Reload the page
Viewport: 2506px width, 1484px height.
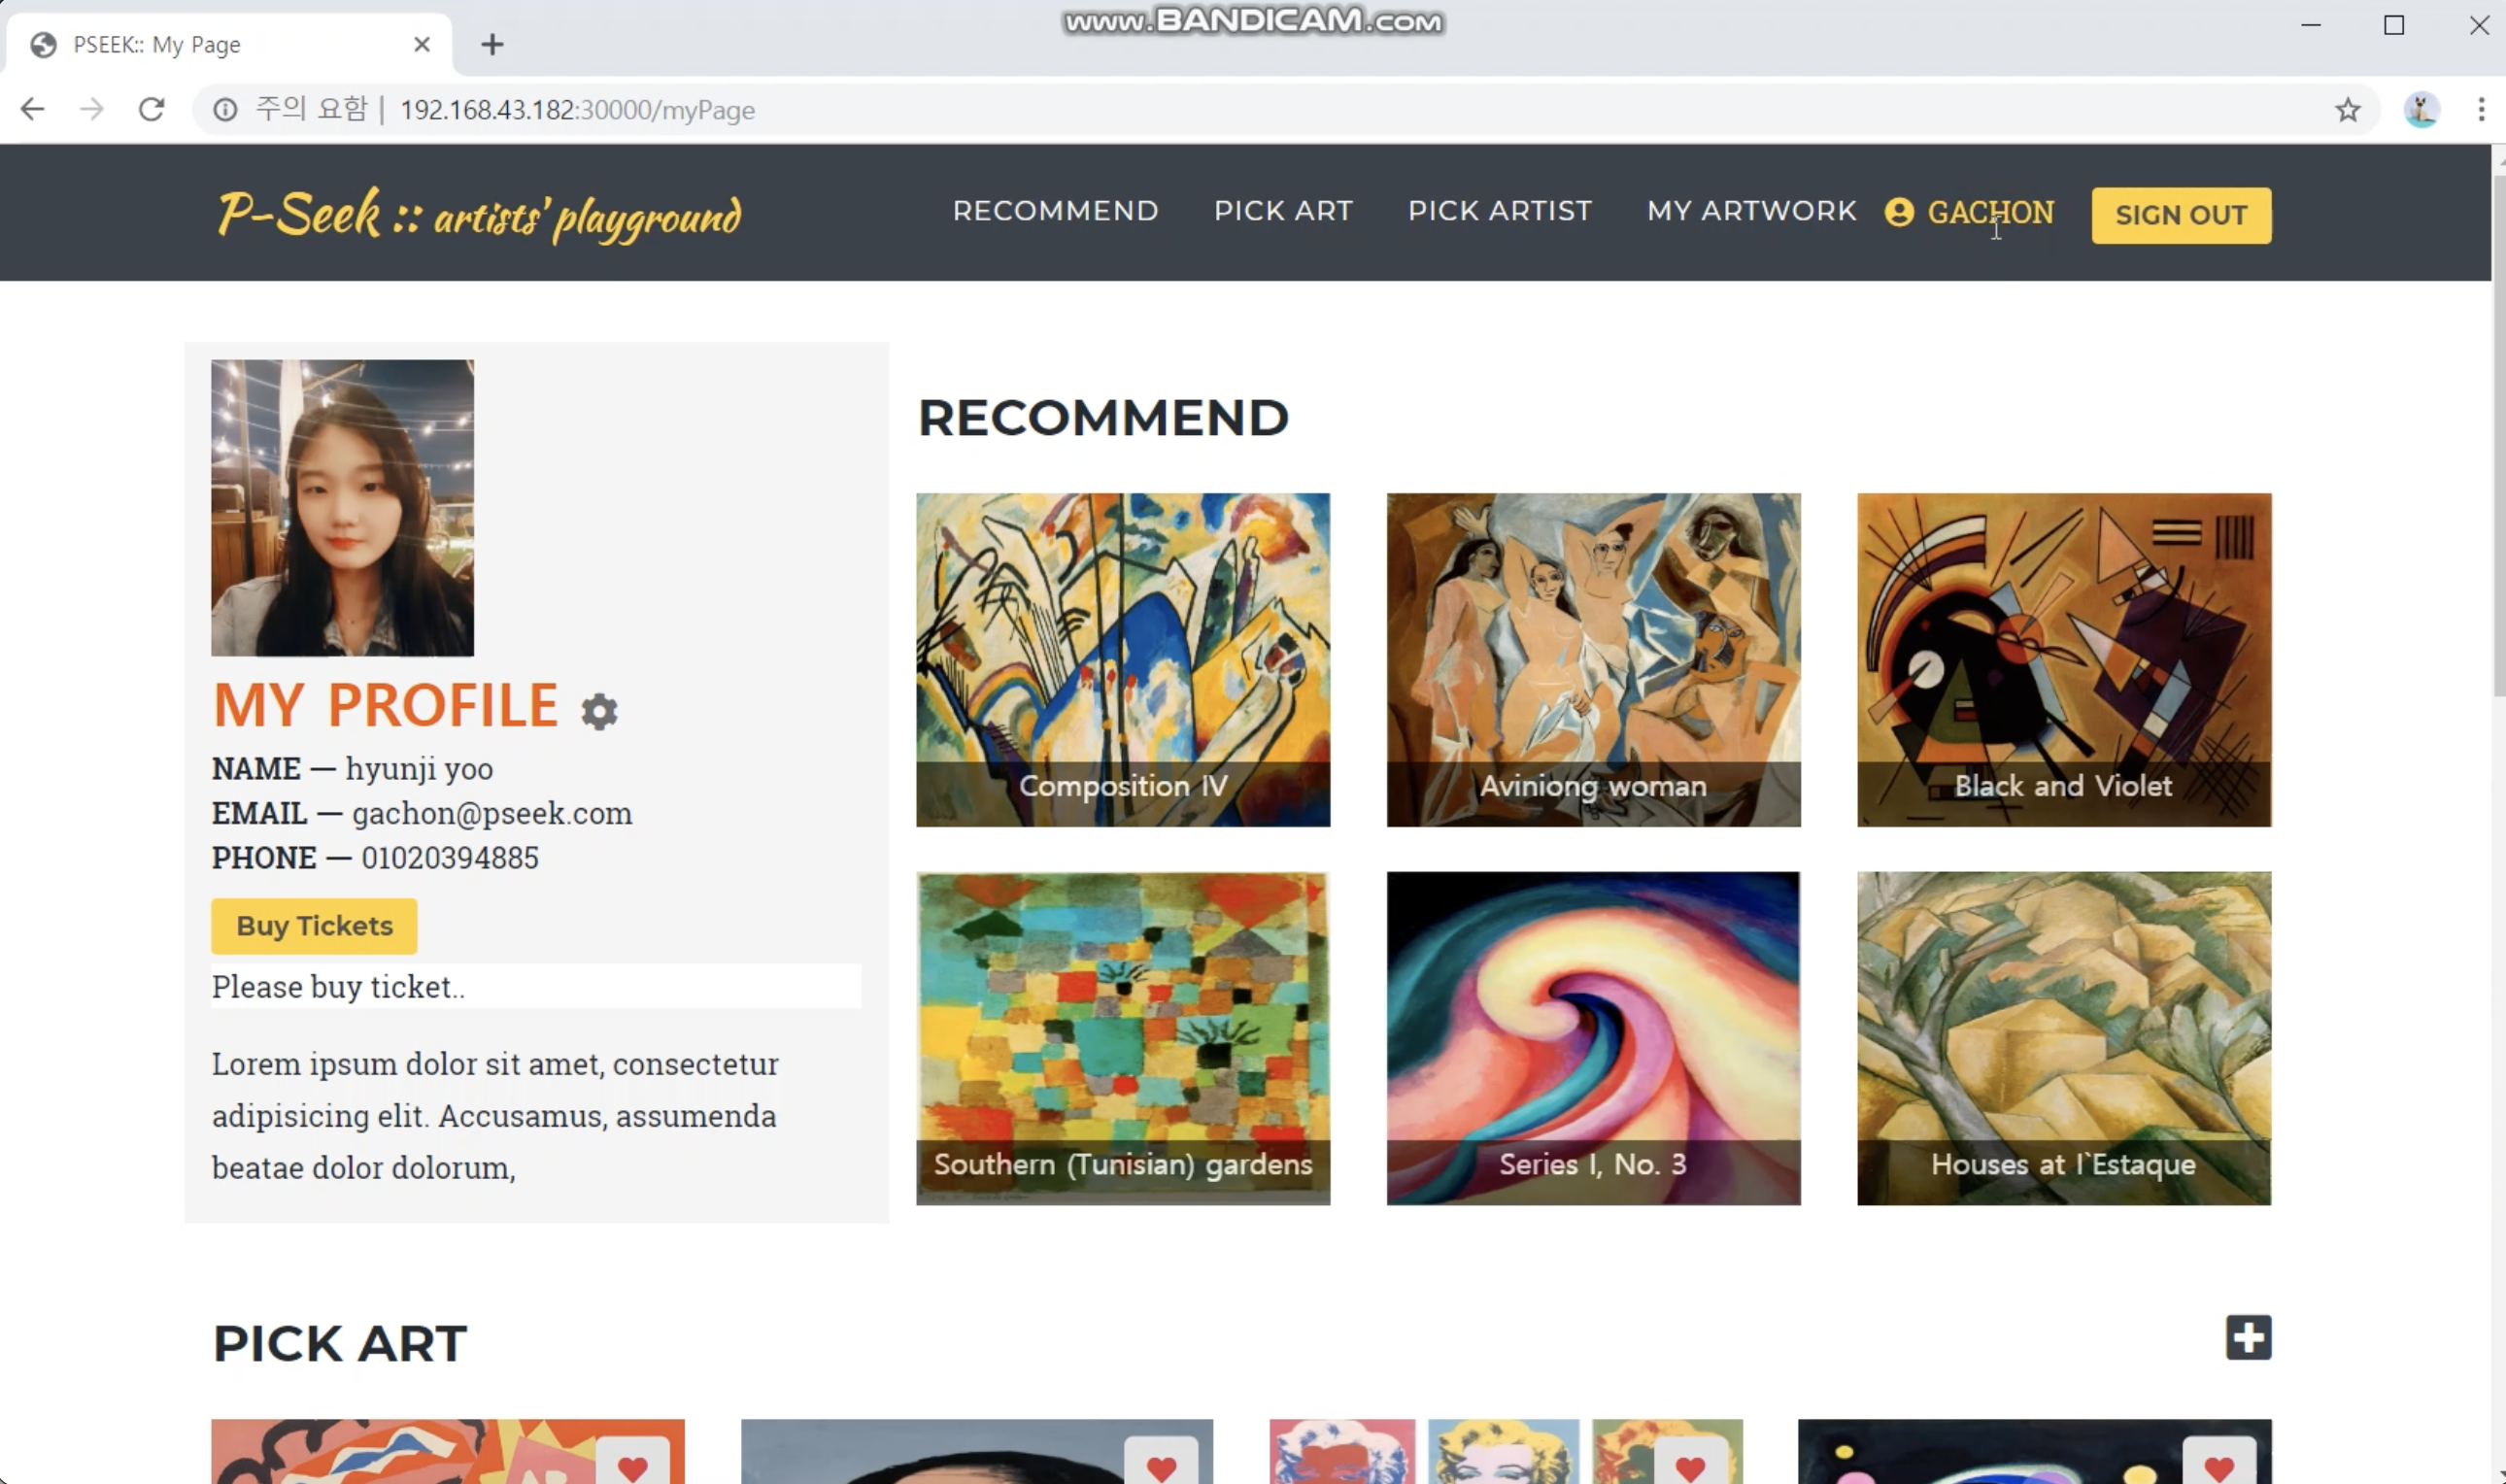pyautogui.click(x=151, y=109)
